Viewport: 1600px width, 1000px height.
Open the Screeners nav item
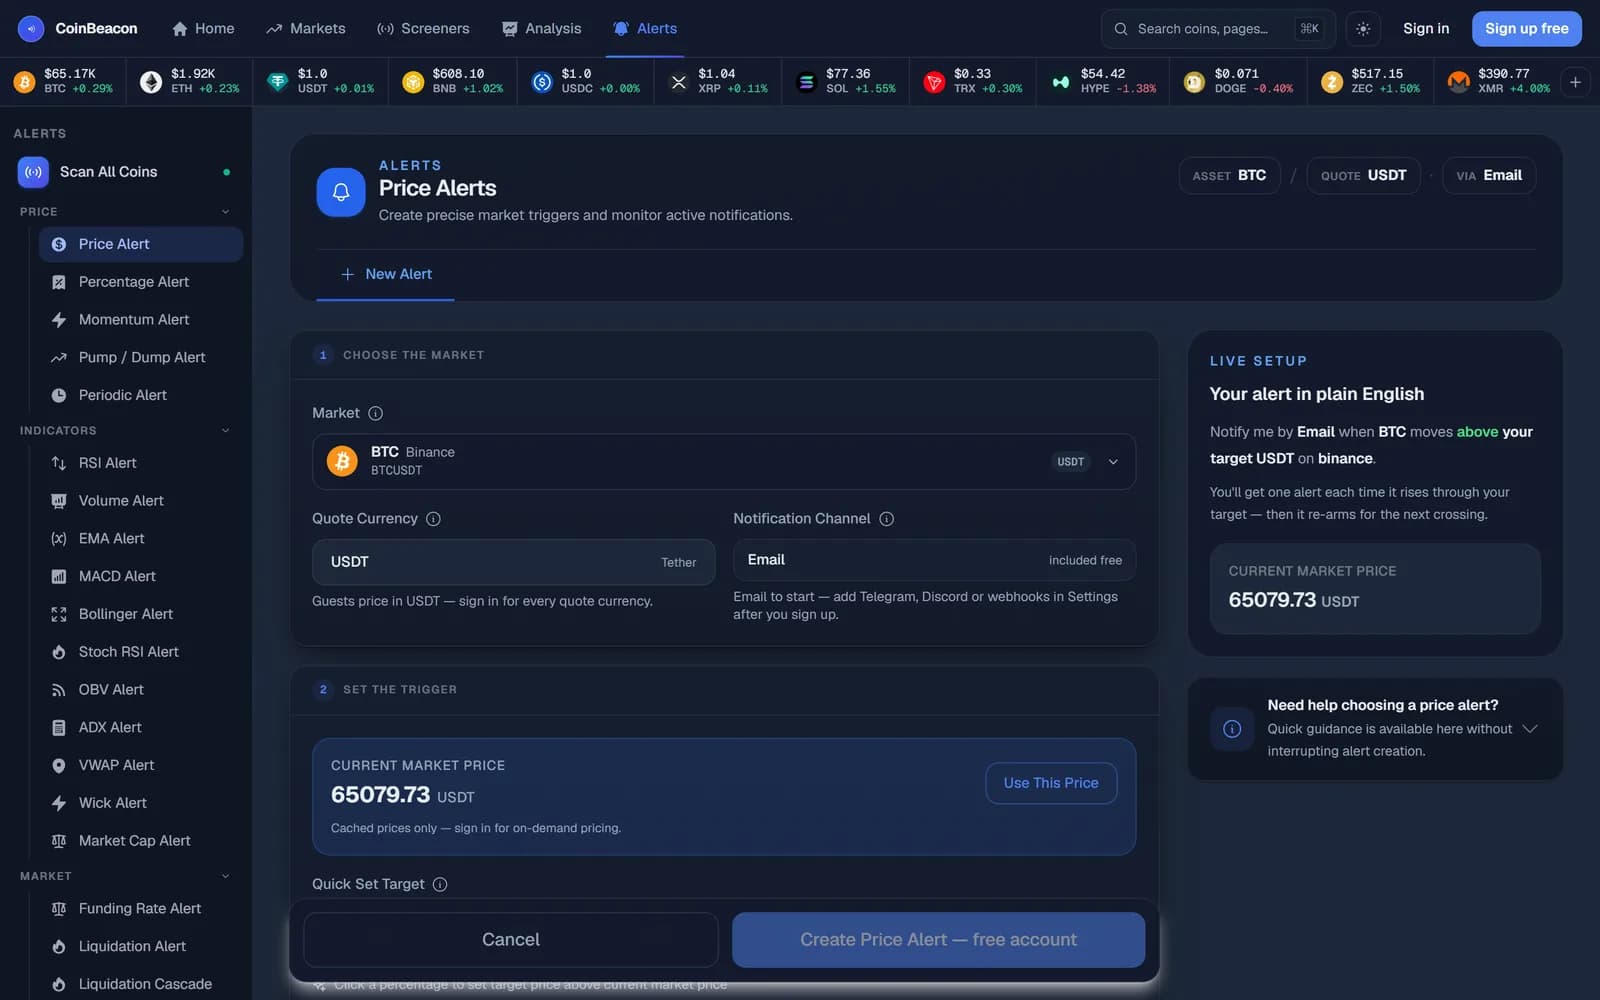423,29
